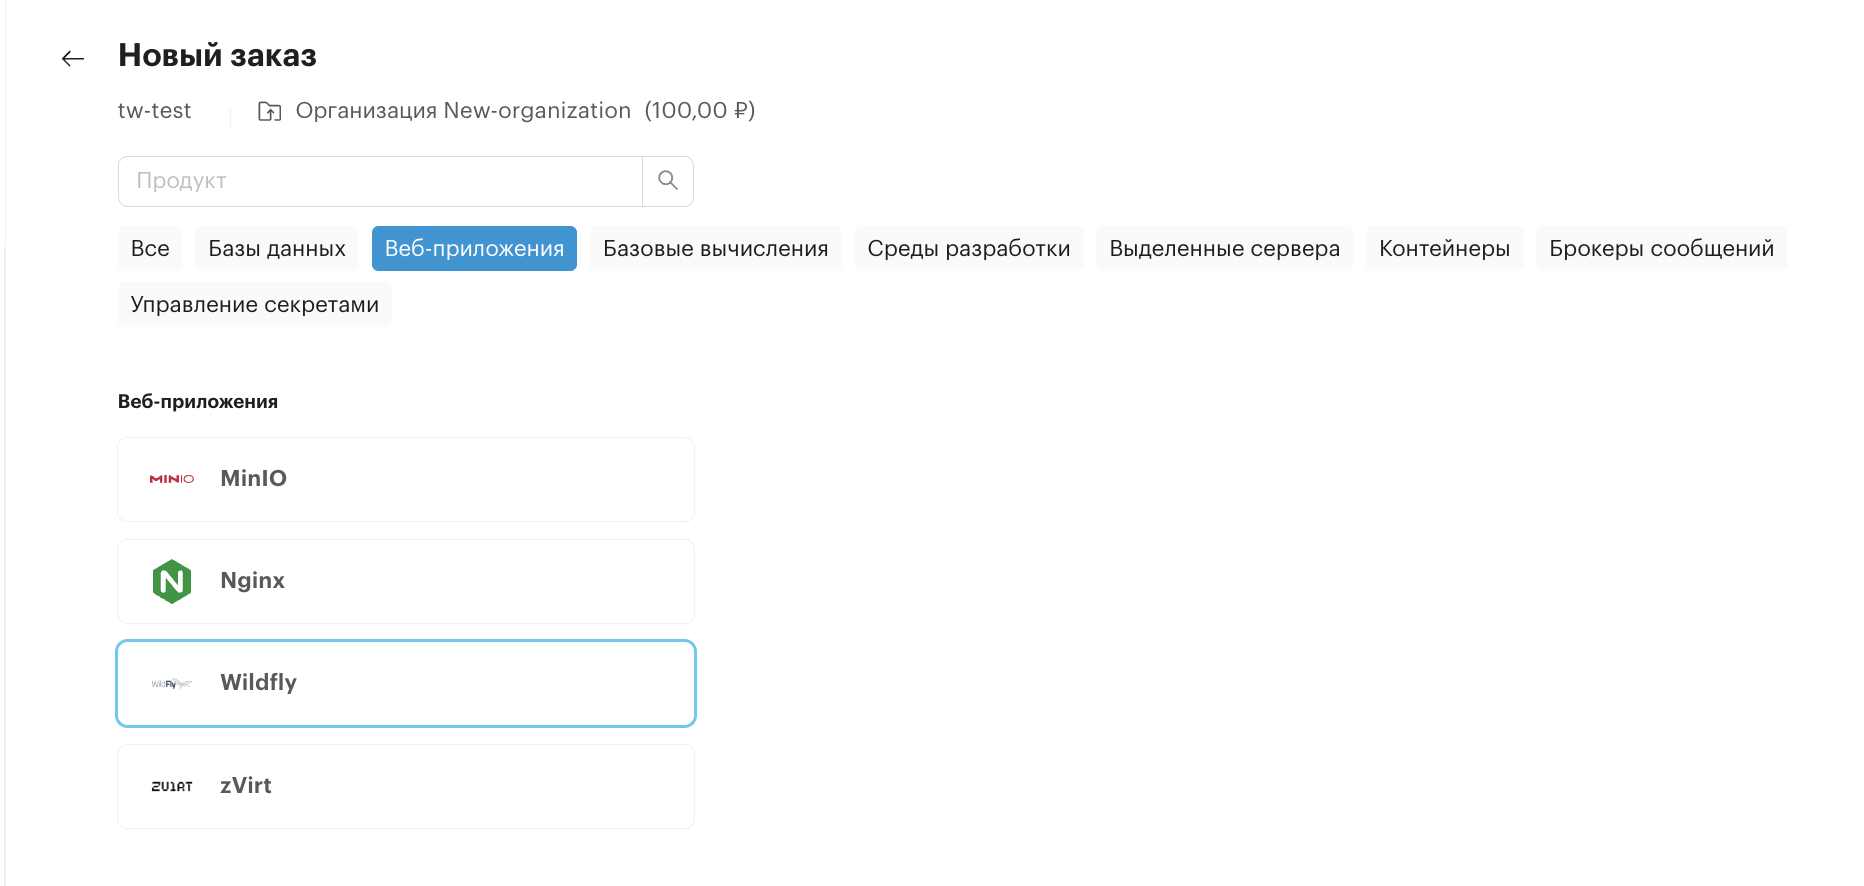Open the Nginx product card
This screenshot has height=886, width=1864.
click(x=406, y=581)
